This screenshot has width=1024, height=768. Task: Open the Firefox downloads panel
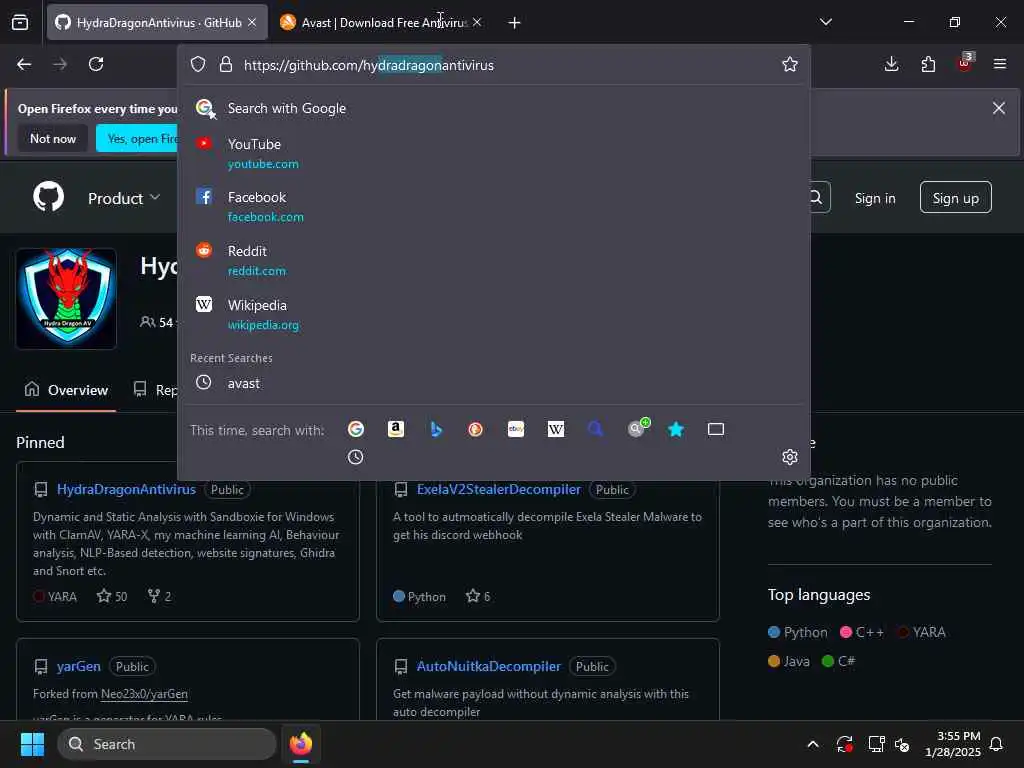click(891, 64)
